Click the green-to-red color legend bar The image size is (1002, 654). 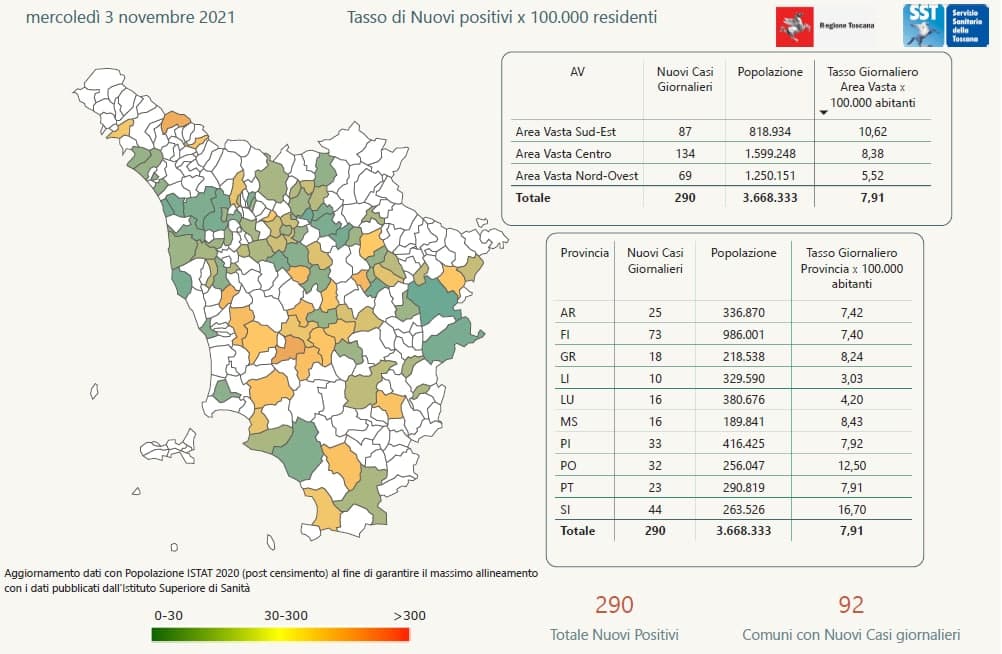click(280, 633)
